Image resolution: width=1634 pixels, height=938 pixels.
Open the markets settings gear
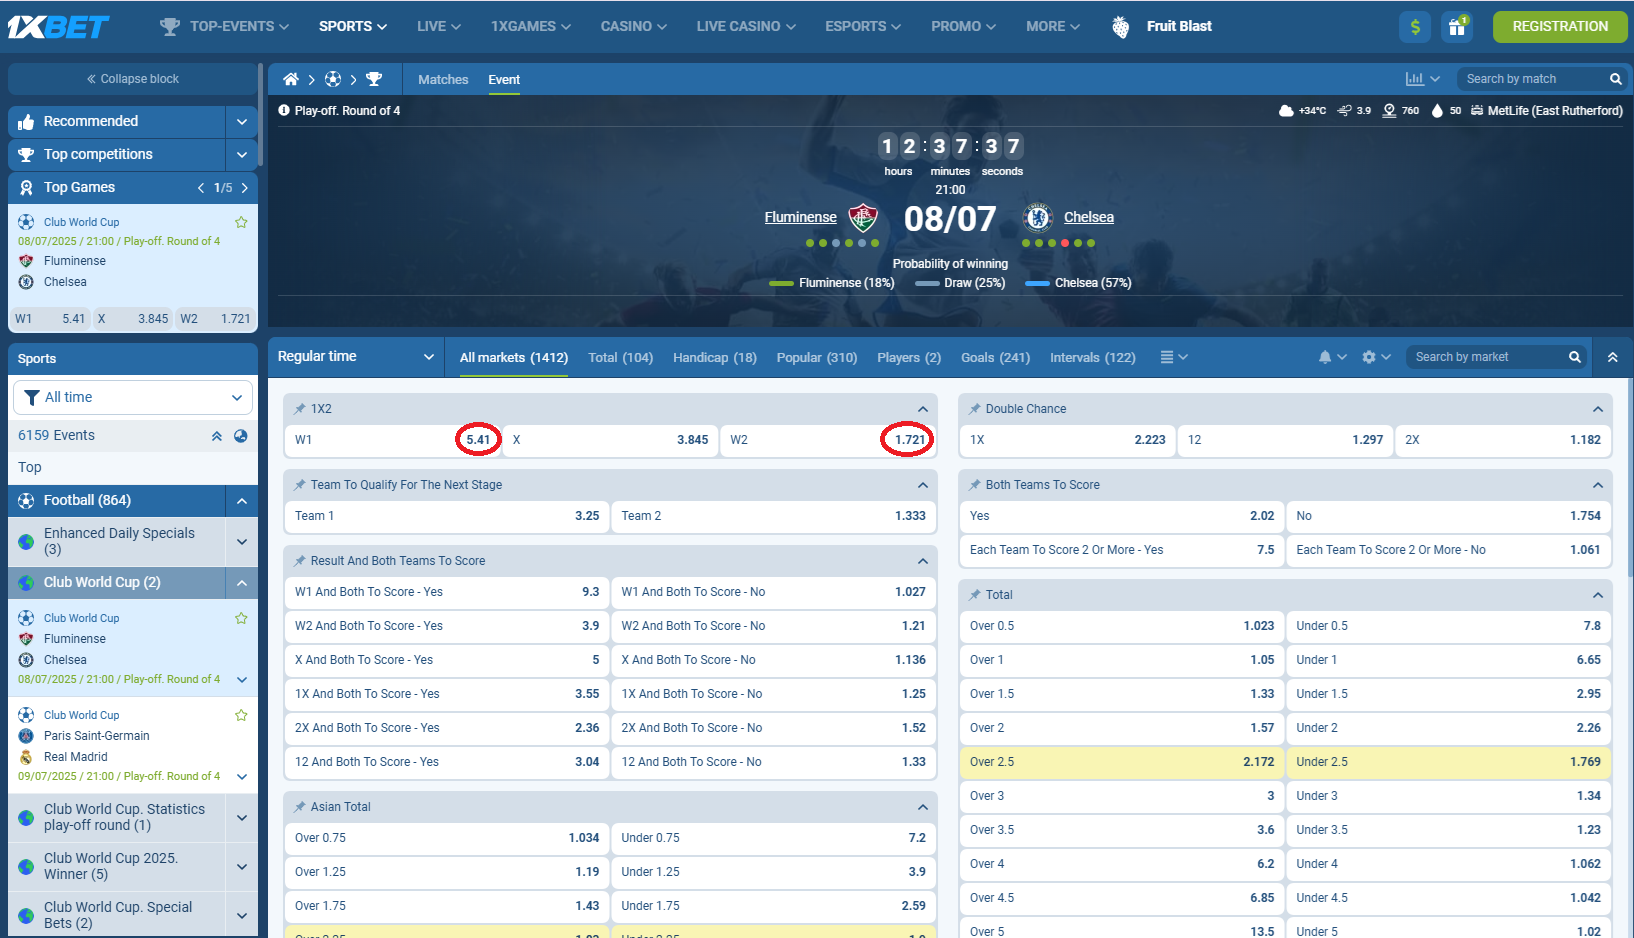pyautogui.click(x=1369, y=357)
